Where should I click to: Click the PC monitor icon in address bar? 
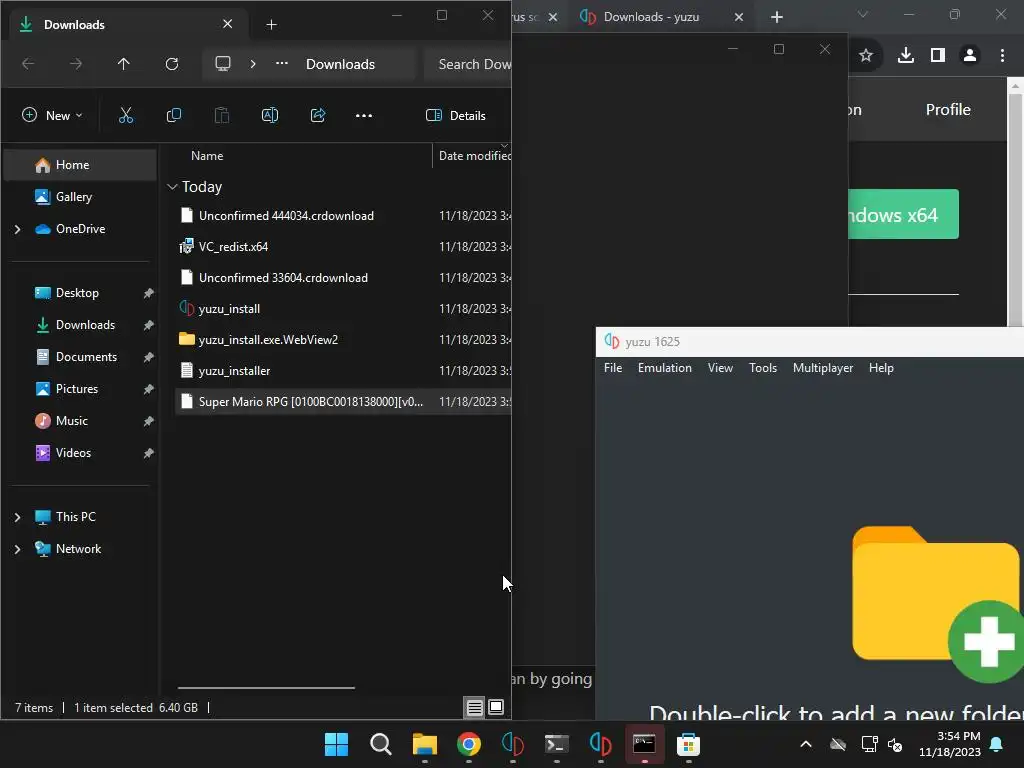click(x=223, y=64)
